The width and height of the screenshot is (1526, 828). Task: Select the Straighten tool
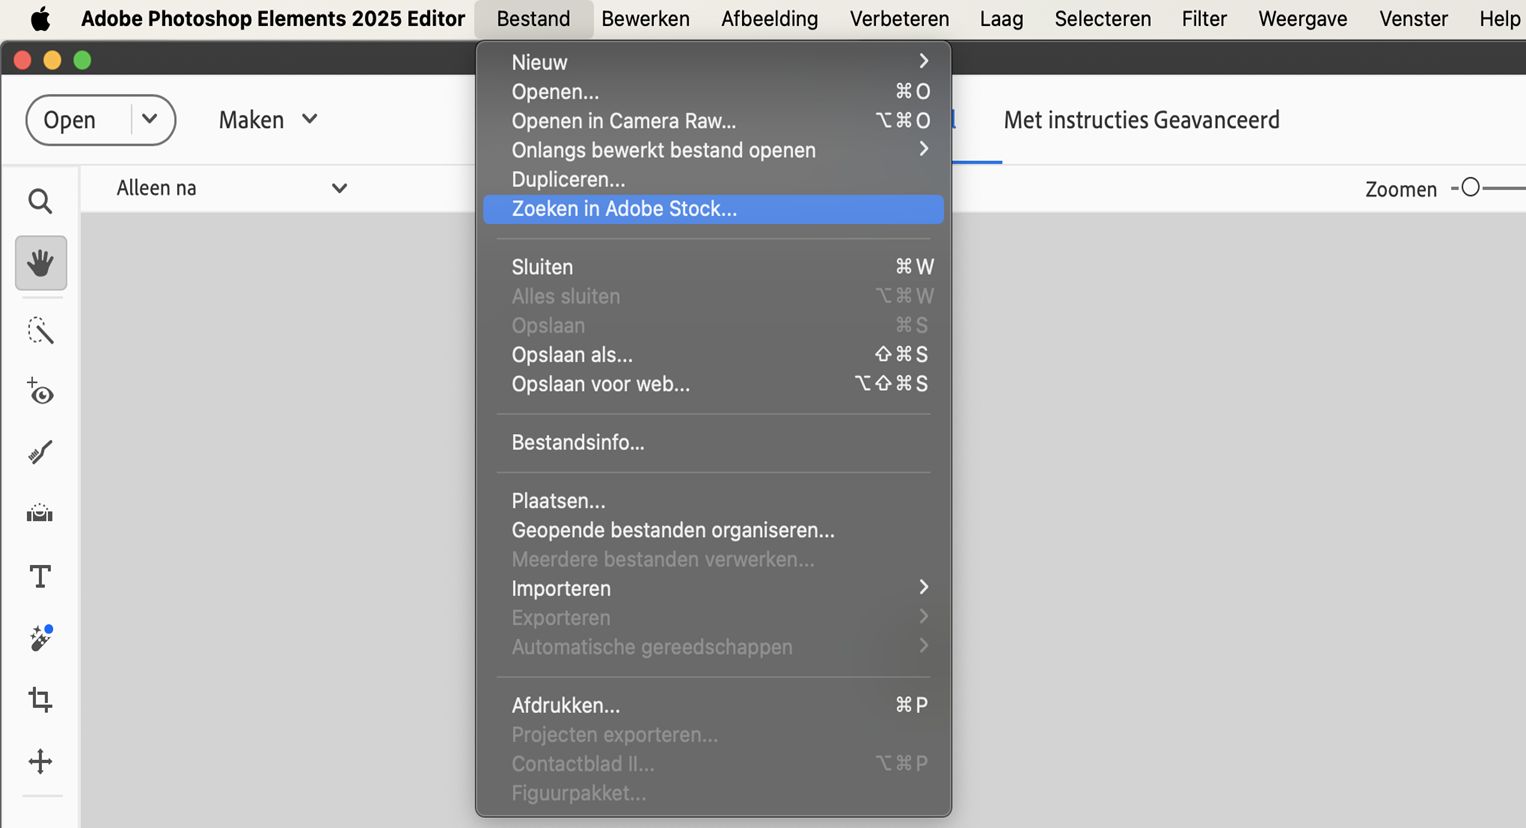(40, 514)
